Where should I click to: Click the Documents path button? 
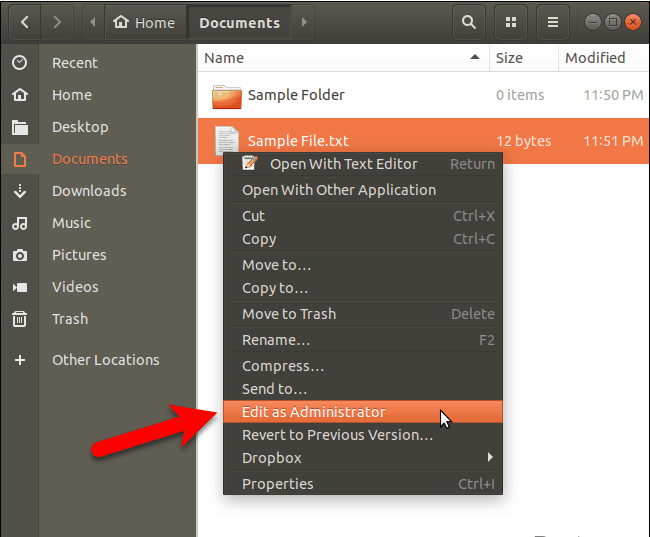239,21
